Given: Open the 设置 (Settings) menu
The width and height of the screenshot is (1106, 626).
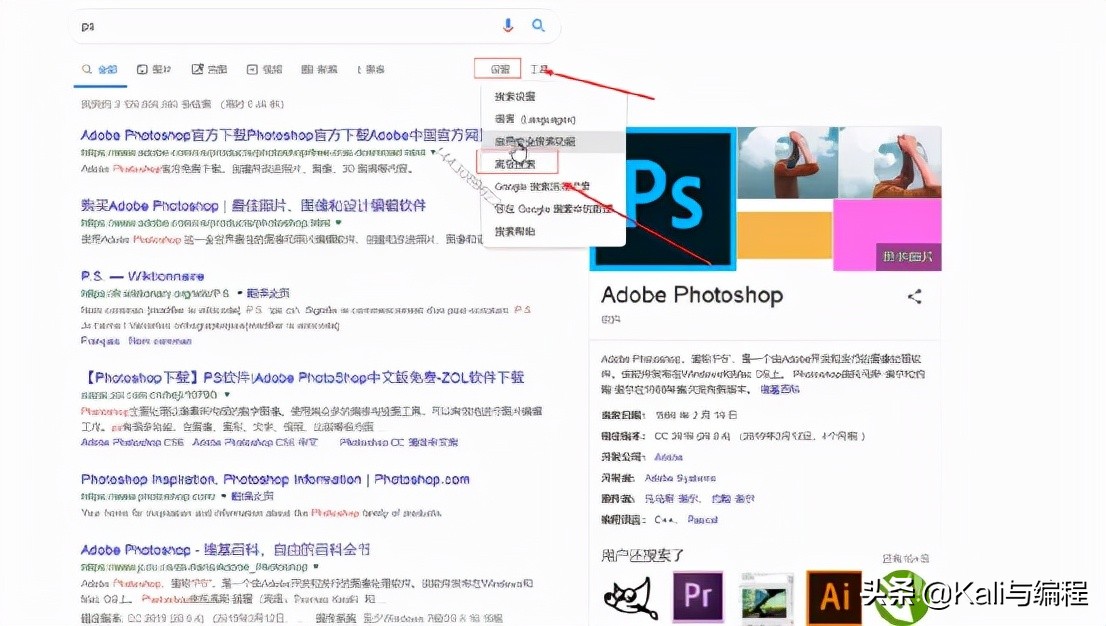Looking at the screenshot, I should coord(498,68).
